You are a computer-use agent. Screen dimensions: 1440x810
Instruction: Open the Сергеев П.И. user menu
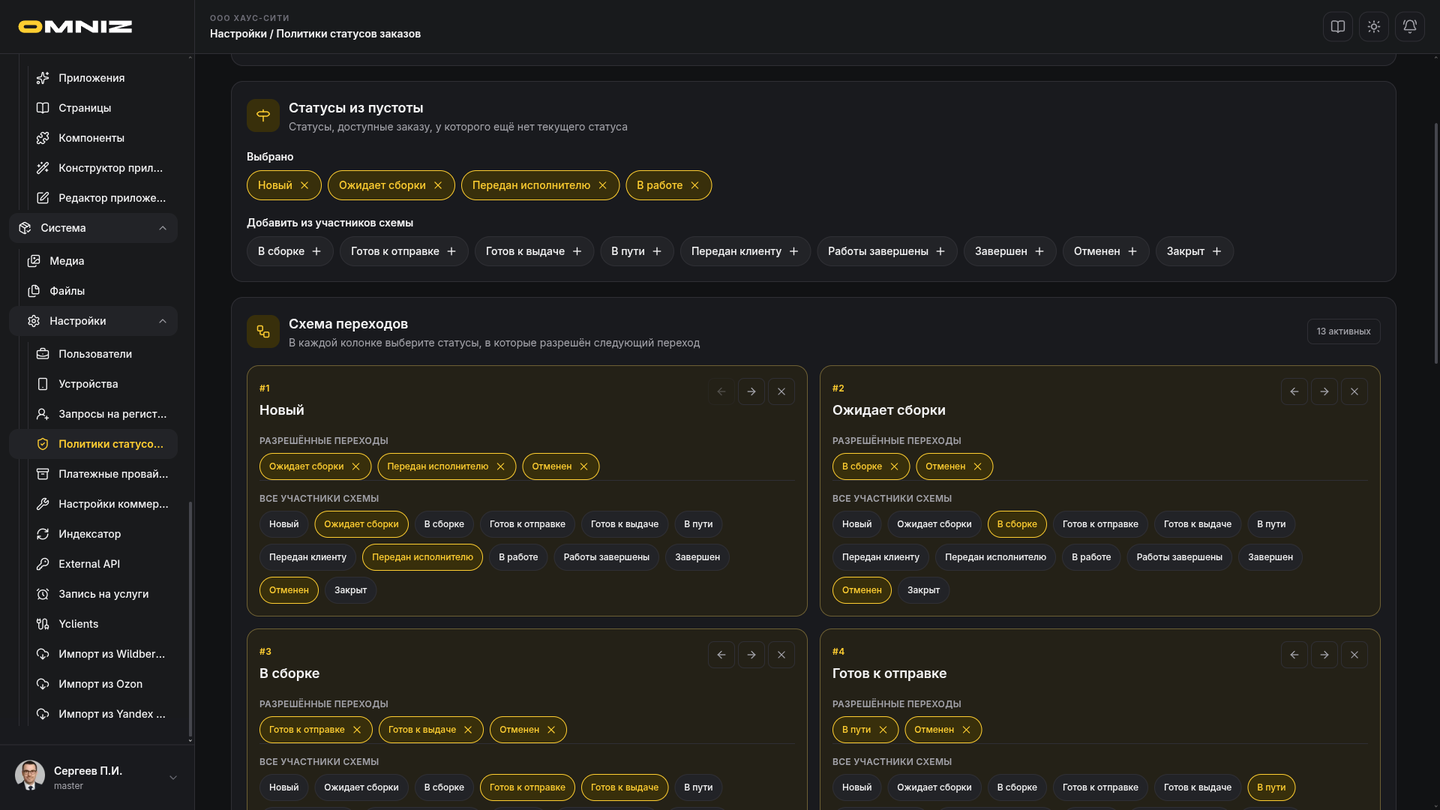97,776
